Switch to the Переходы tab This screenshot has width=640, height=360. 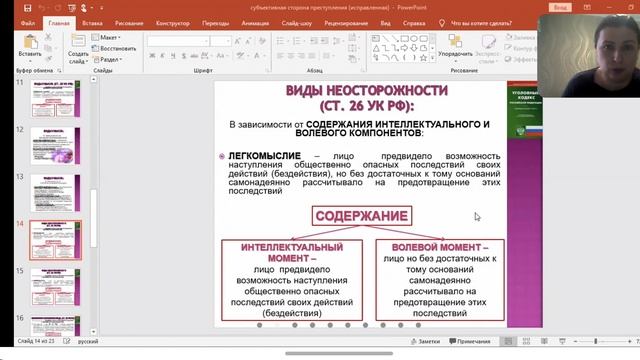216,23
